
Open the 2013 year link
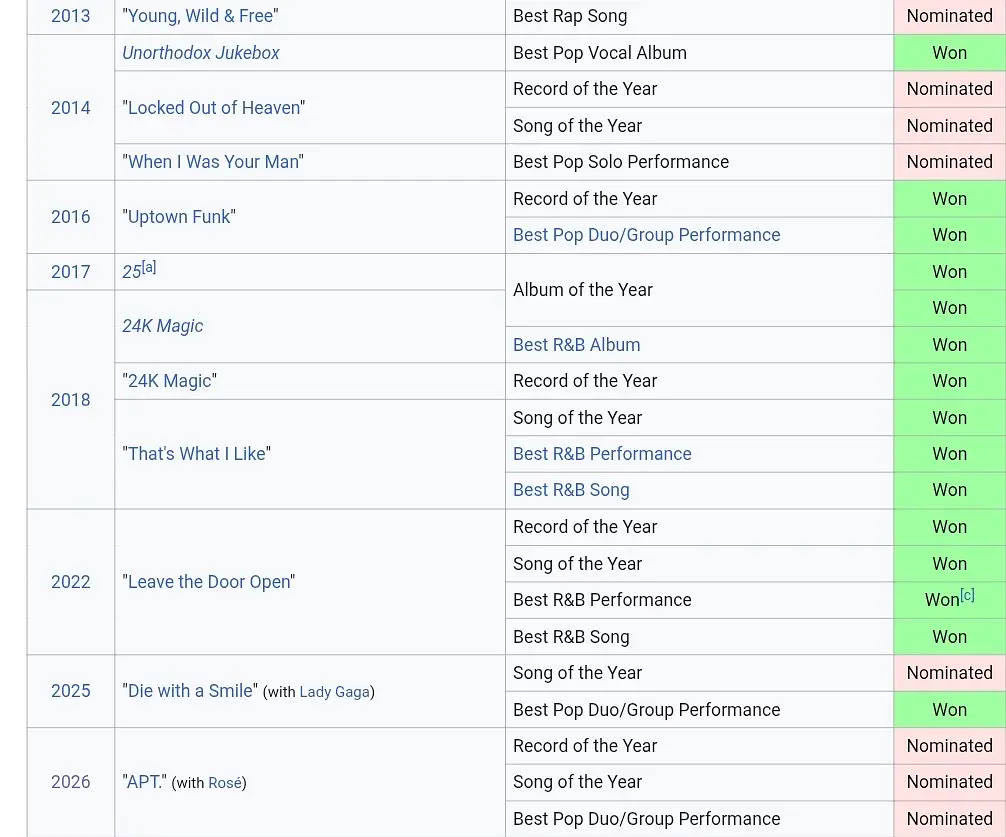(71, 16)
